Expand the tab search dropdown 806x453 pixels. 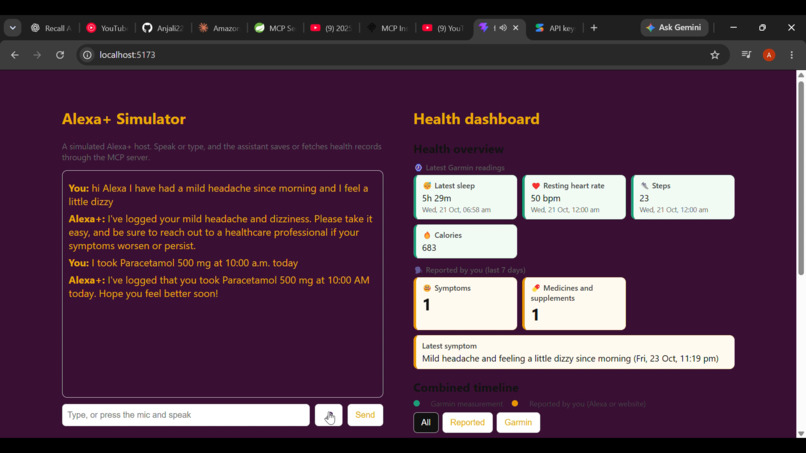click(x=12, y=28)
